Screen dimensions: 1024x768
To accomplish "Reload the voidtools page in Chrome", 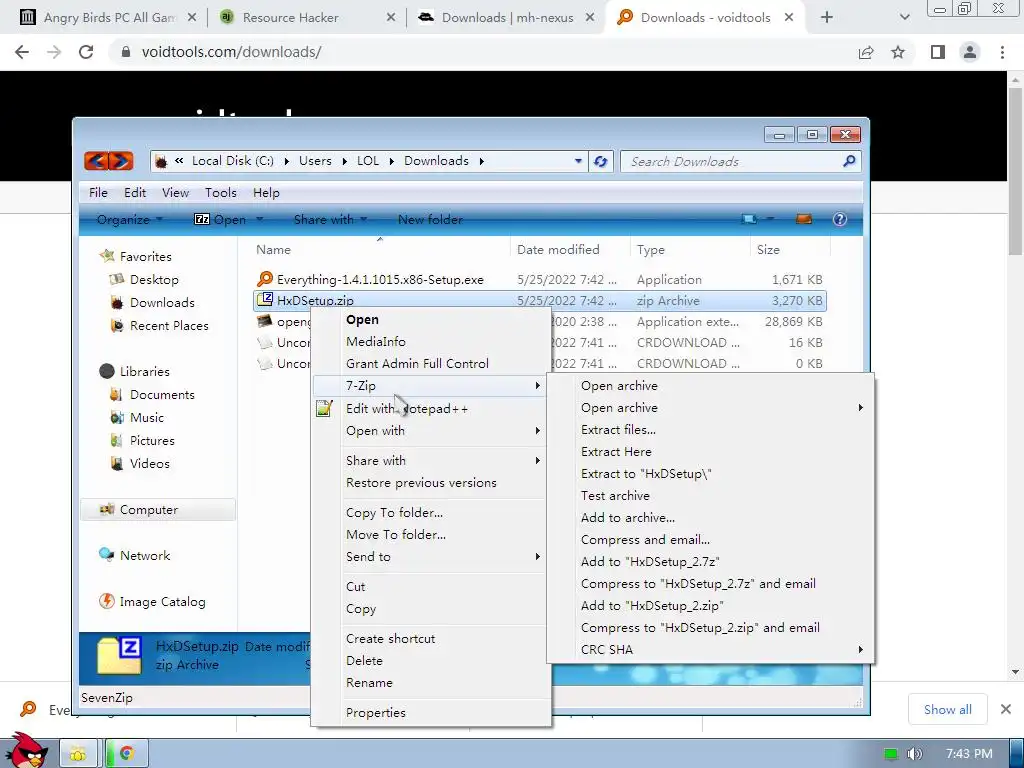I will [x=86, y=52].
